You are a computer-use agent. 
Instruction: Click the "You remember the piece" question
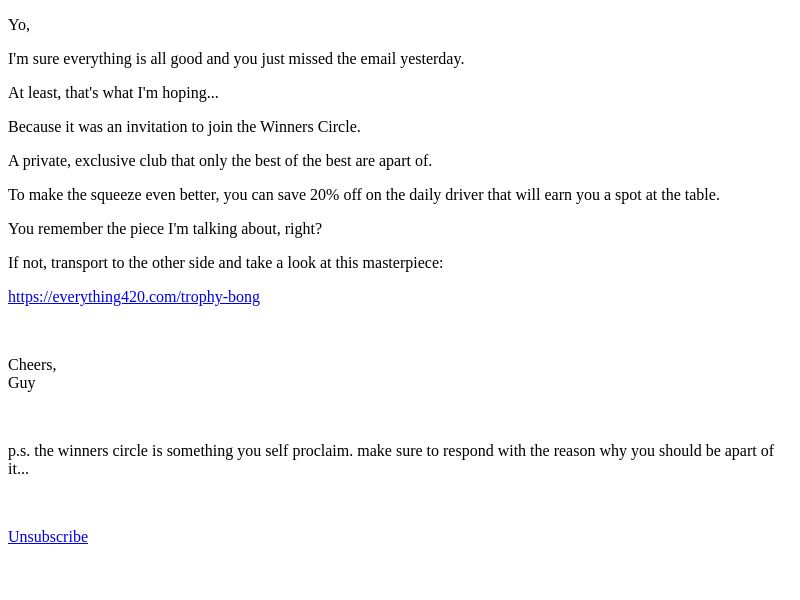[165, 229]
